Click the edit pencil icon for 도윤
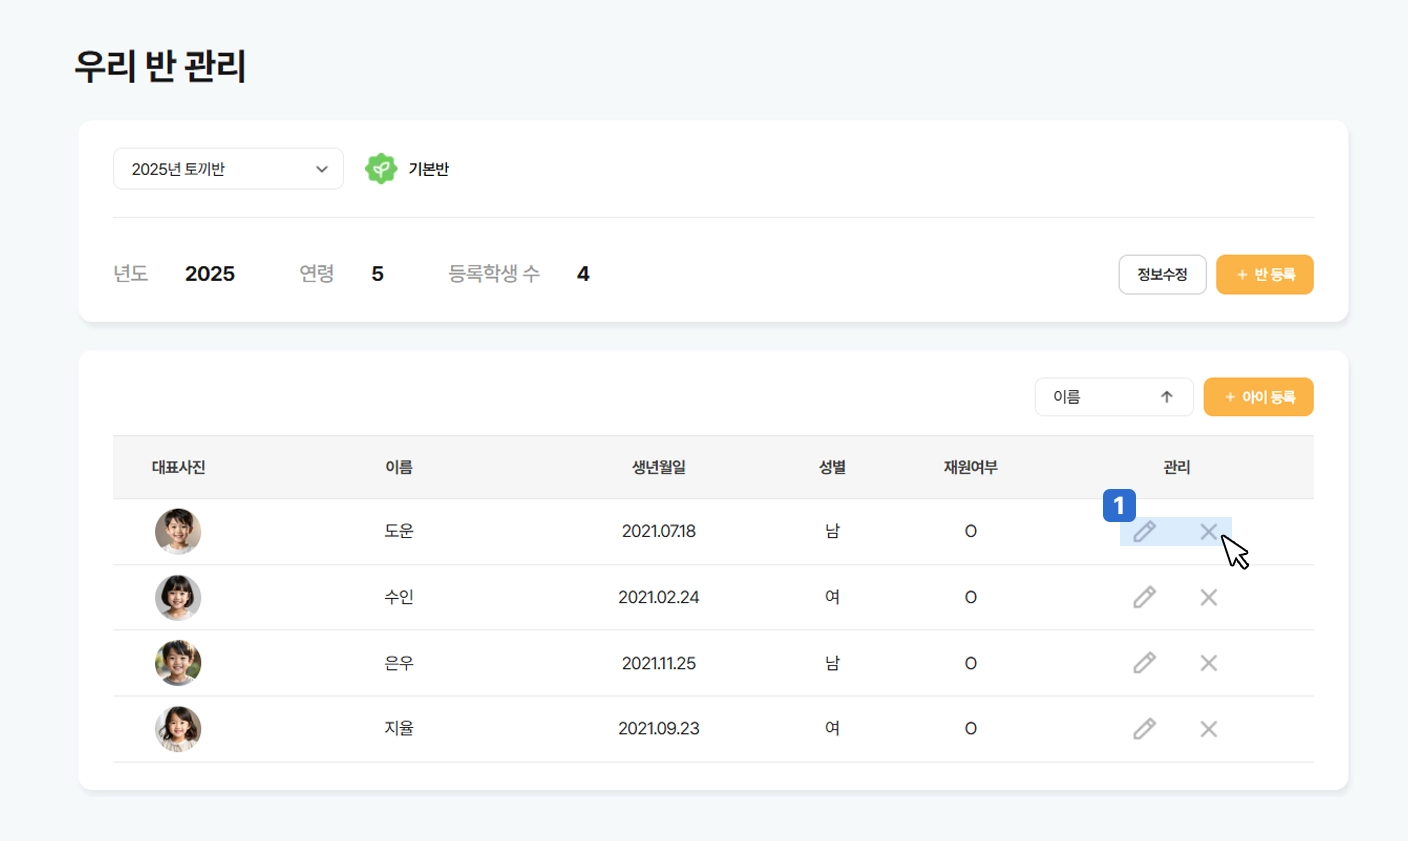Viewport: 1408px width, 841px height. [1144, 531]
